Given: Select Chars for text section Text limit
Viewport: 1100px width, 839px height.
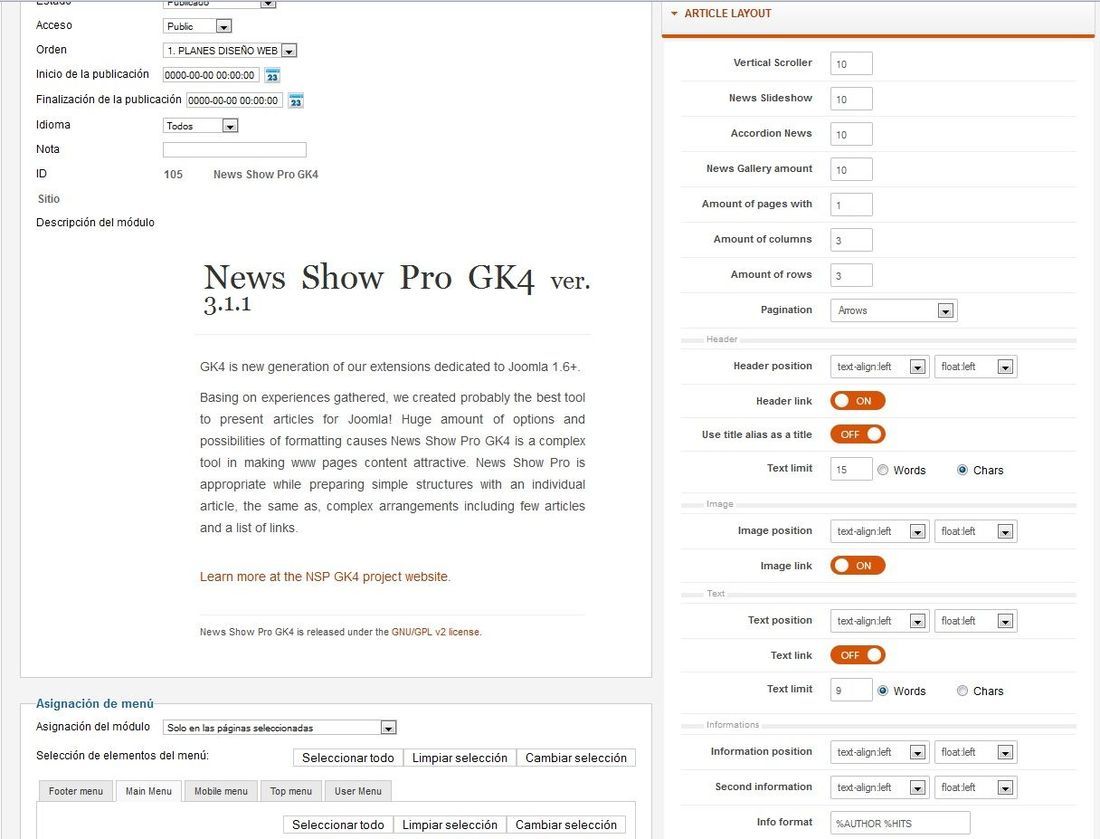Looking at the screenshot, I should tap(962, 691).
